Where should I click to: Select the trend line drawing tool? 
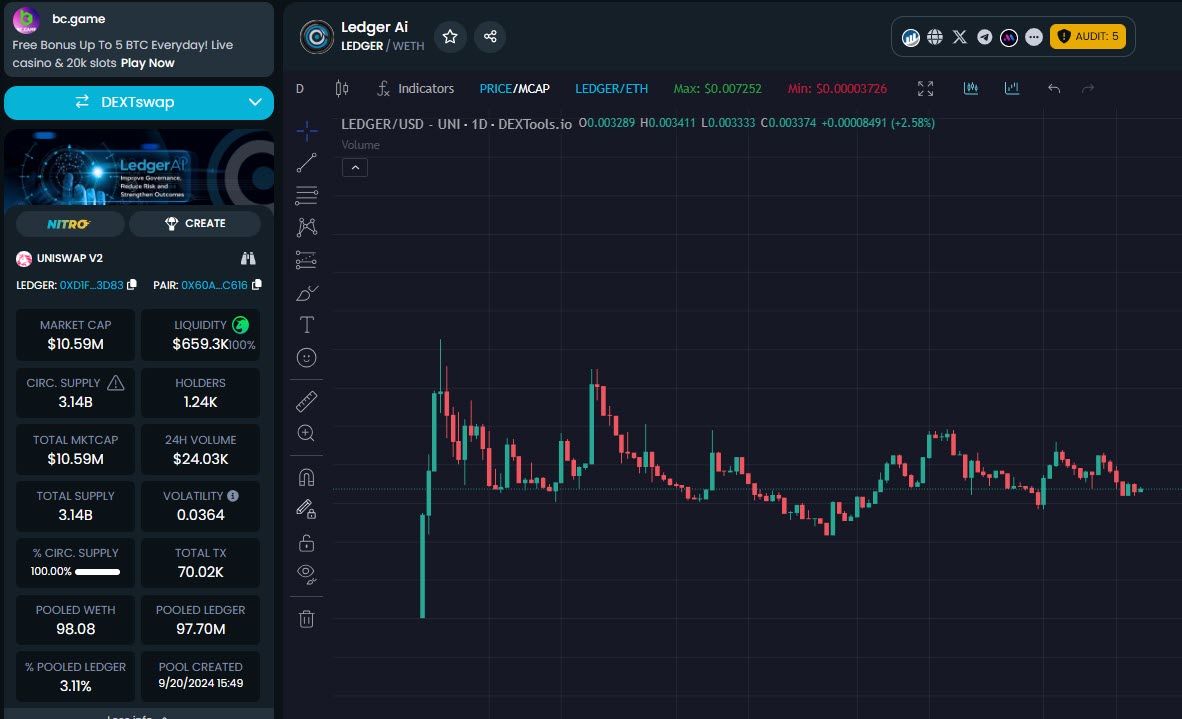tap(305, 162)
